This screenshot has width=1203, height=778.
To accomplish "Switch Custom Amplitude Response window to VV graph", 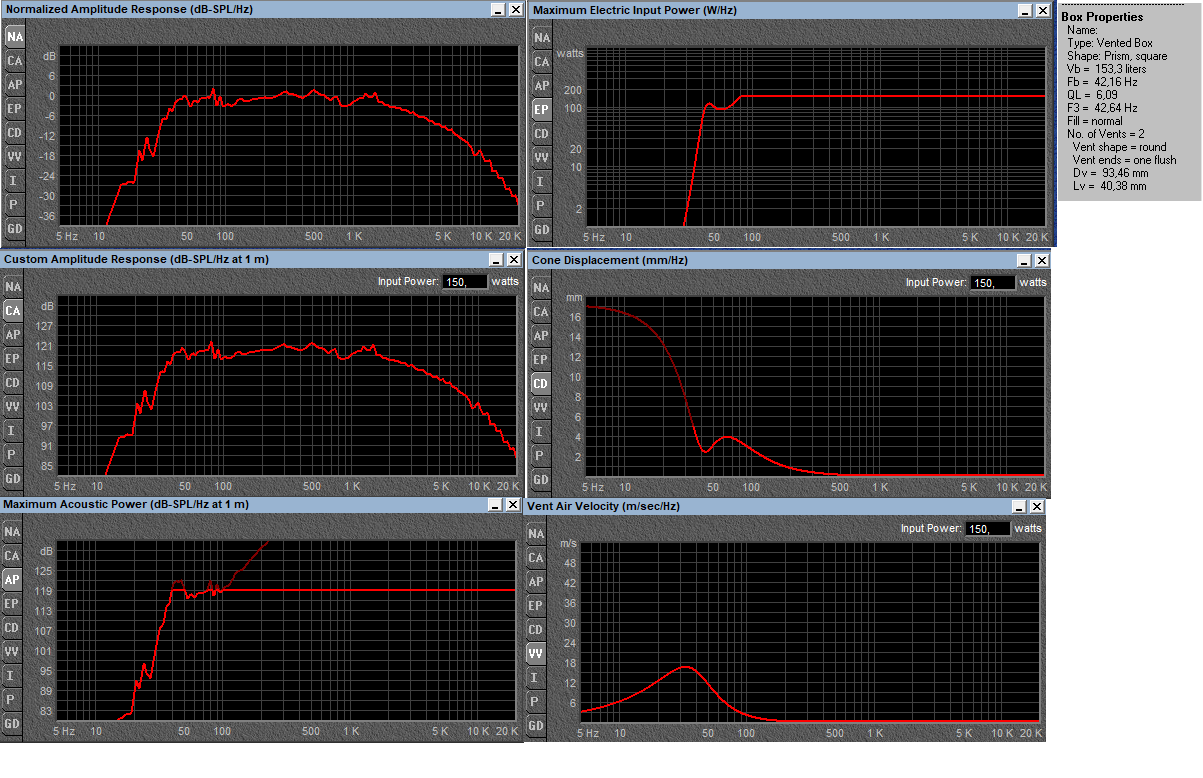I will point(13,407).
